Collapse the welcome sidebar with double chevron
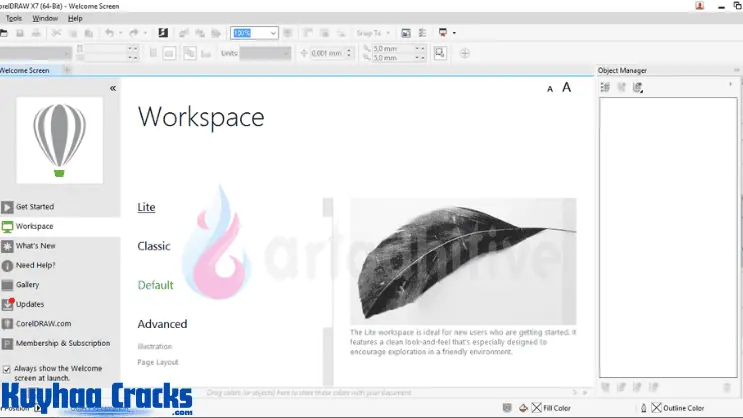The width and height of the screenshot is (743, 418). (x=113, y=88)
